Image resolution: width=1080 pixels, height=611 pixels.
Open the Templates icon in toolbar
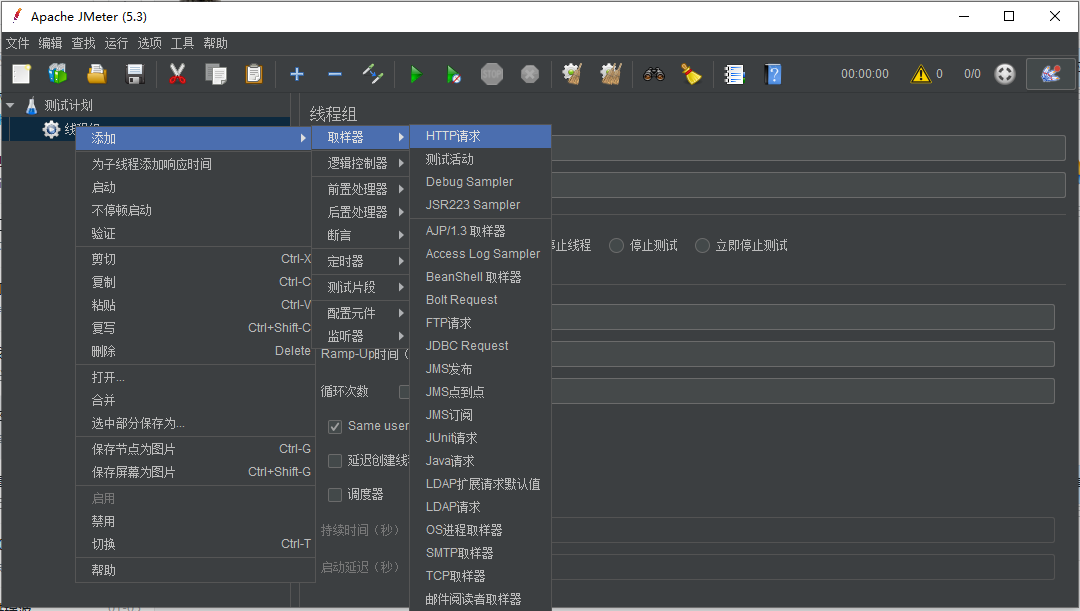[x=58, y=74]
